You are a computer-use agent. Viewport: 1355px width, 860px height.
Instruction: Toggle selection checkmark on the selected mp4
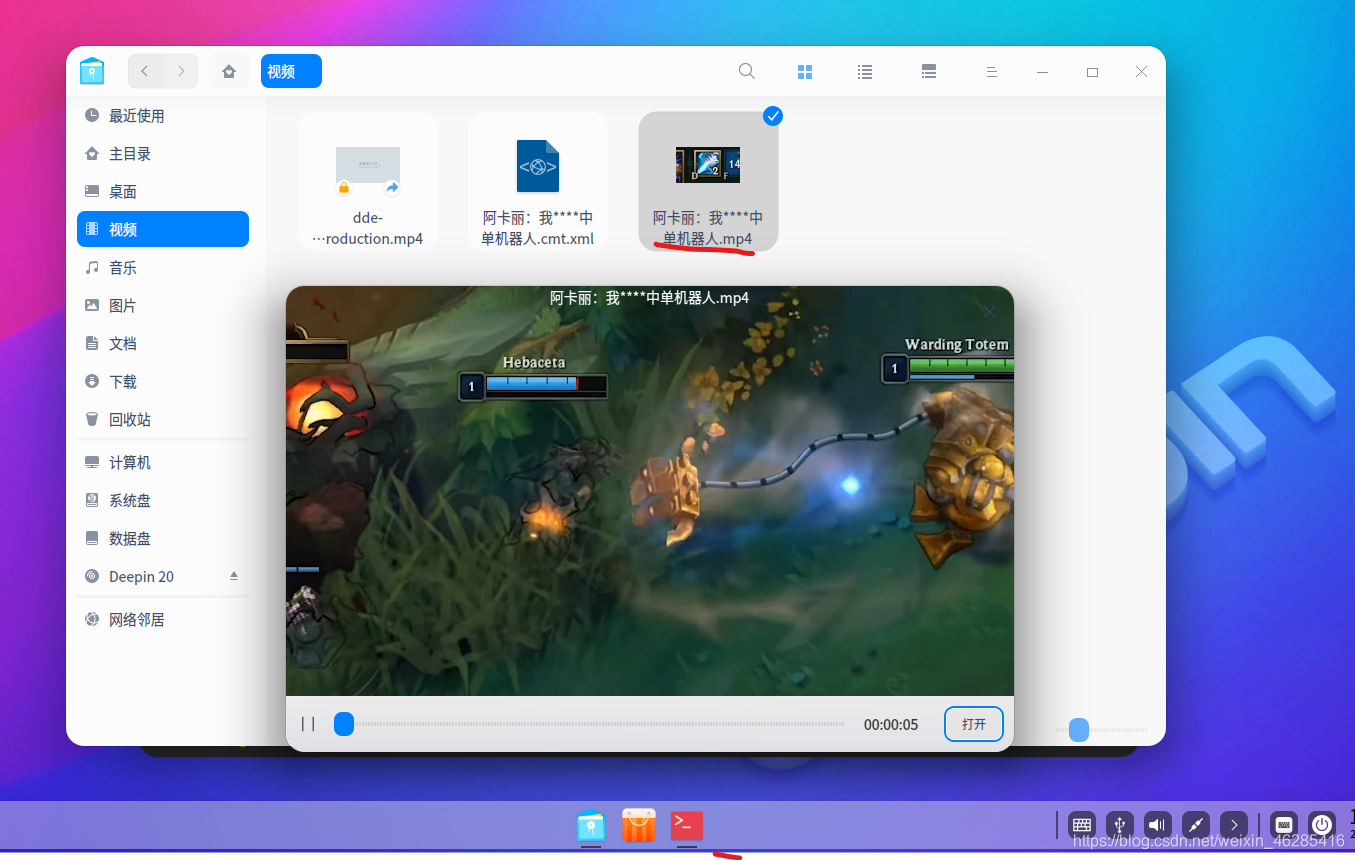(x=773, y=116)
